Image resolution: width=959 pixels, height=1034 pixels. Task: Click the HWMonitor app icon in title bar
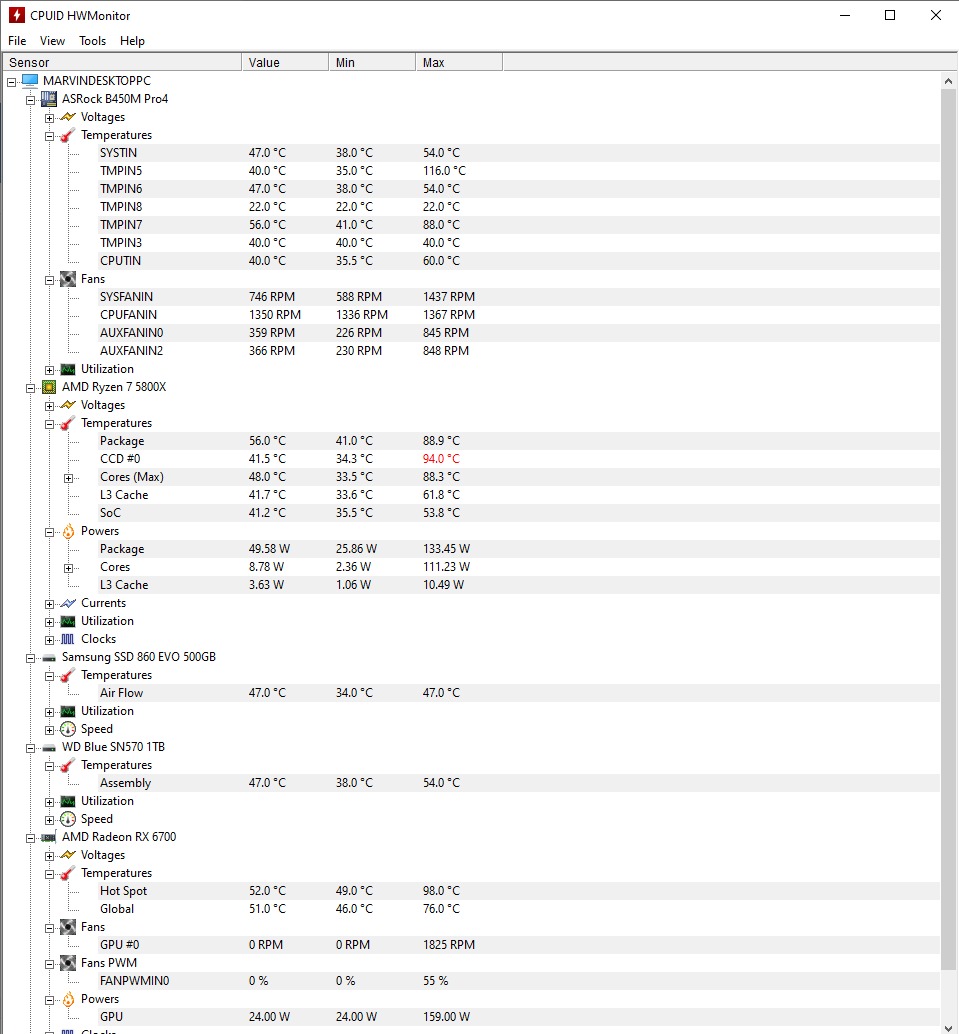(x=16, y=15)
